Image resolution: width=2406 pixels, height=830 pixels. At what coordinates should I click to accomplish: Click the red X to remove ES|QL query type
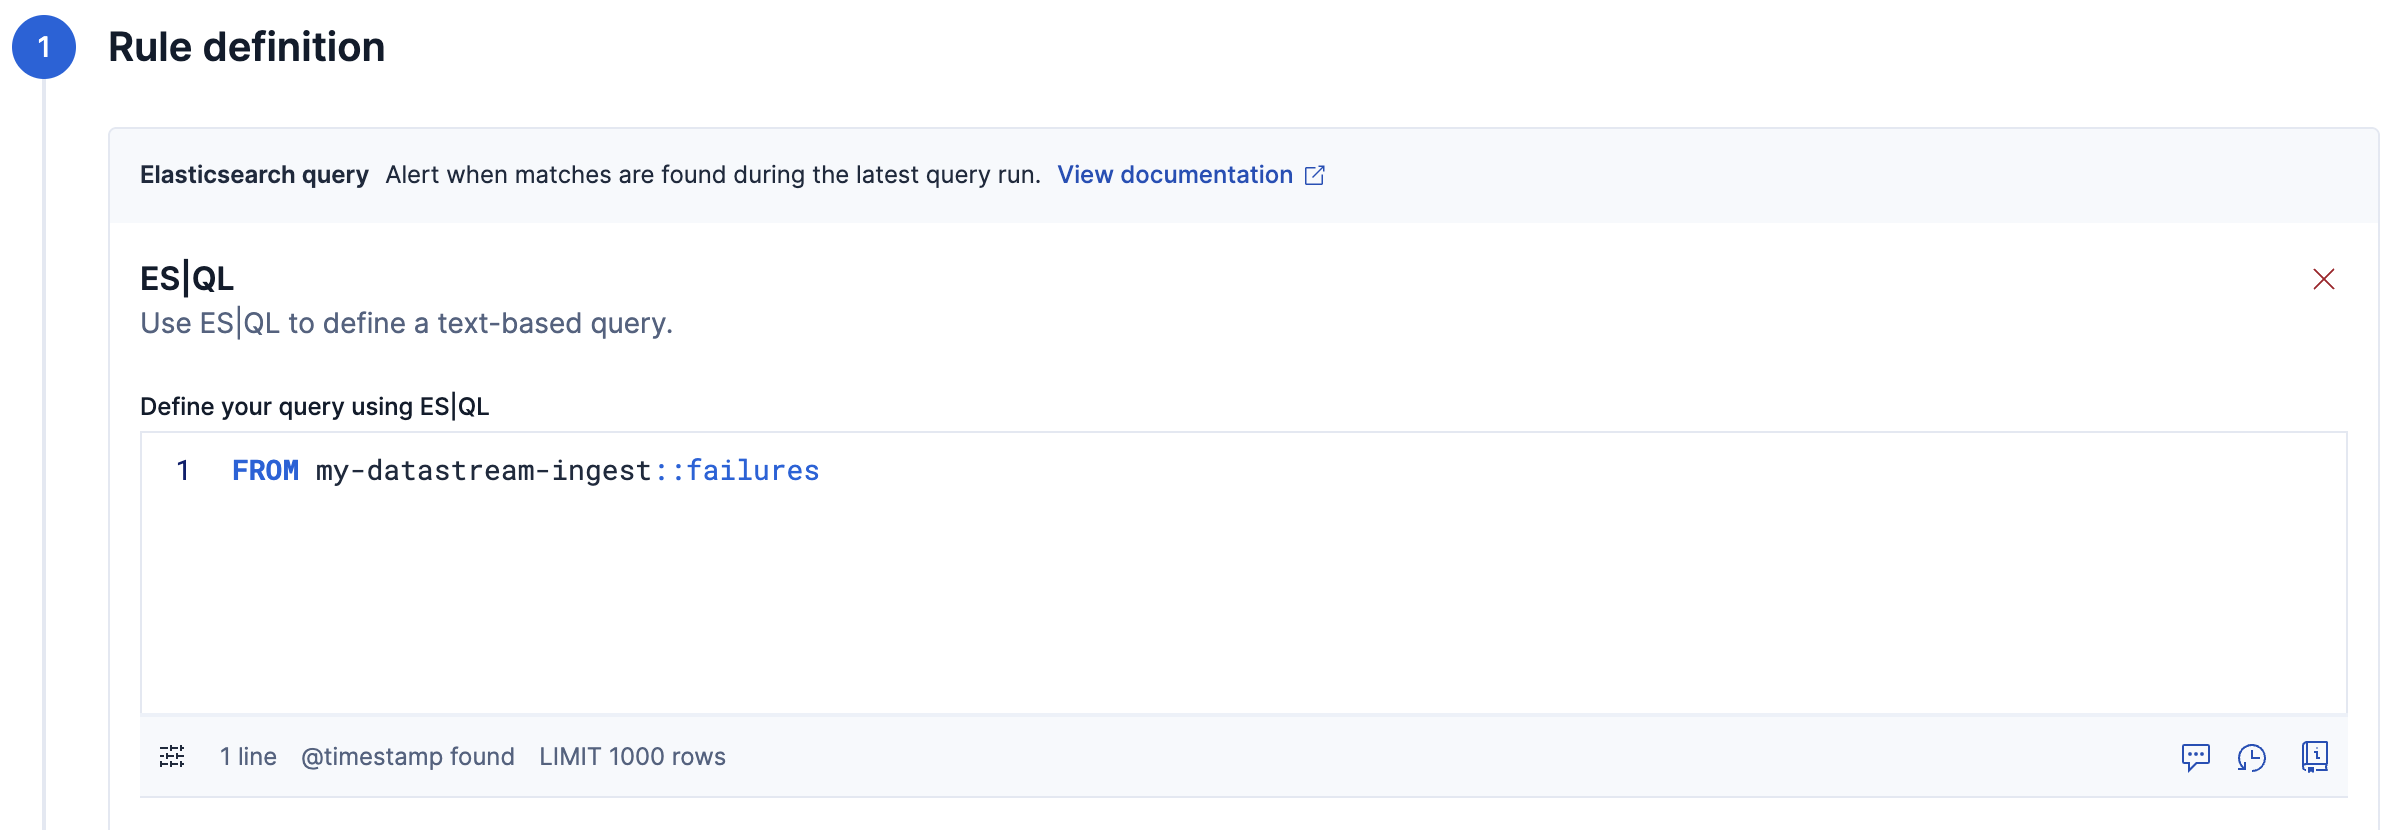point(2323,279)
